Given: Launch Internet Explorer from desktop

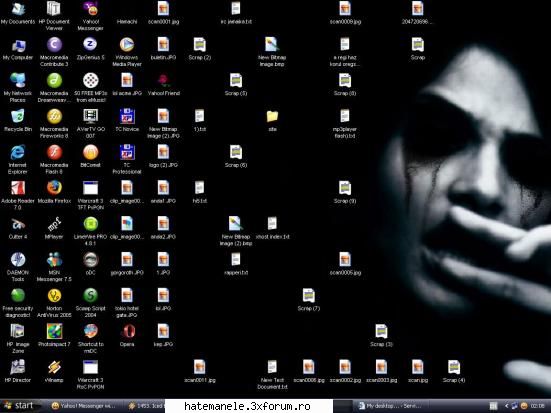Looking at the screenshot, I should (18, 159).
